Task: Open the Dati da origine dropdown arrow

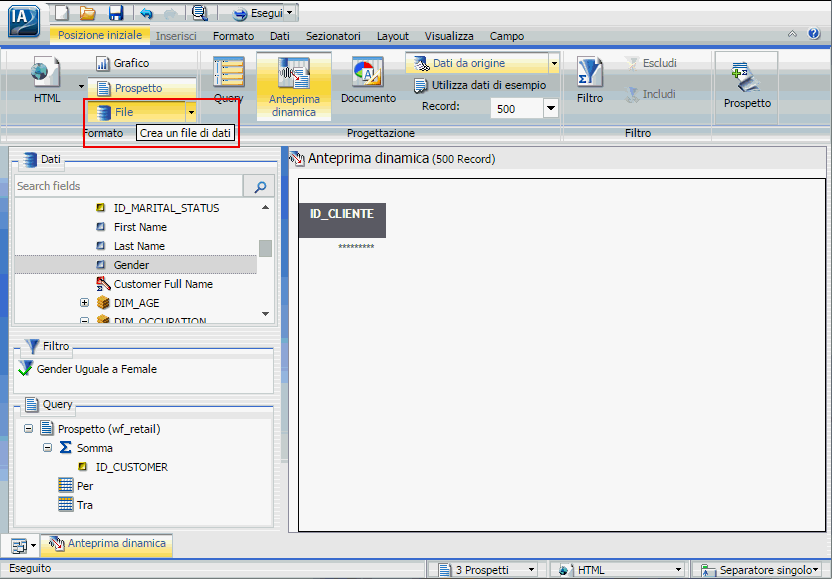Action: [x=554, y=64]
